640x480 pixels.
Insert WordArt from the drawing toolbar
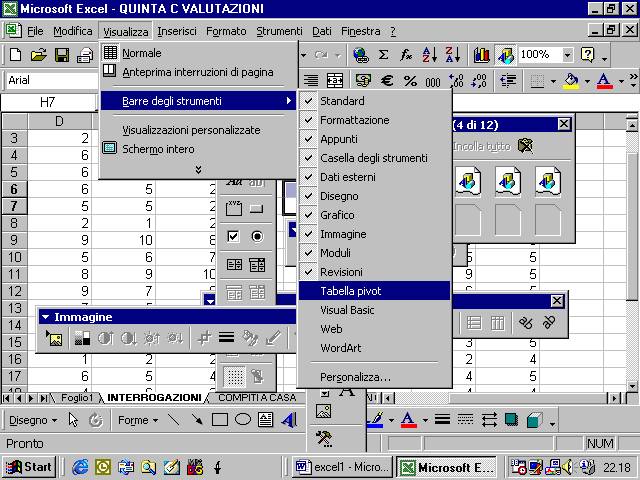(289, 420)
